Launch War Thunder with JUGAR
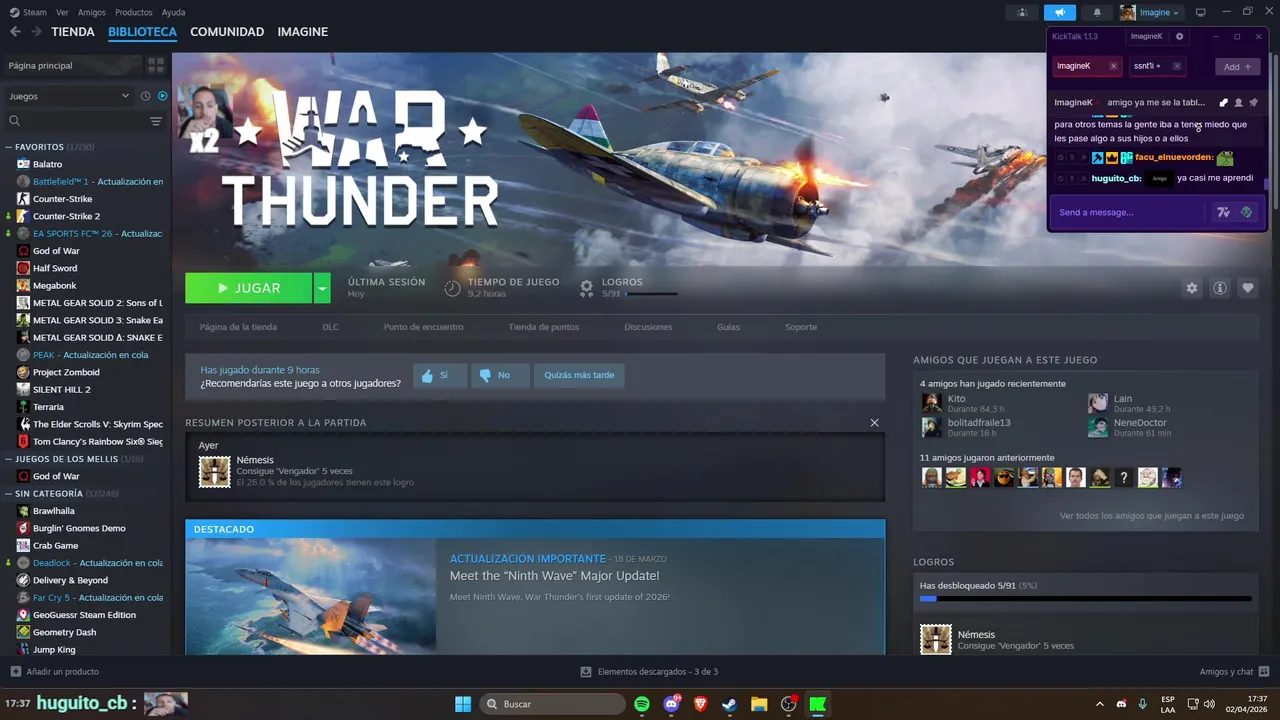The height and width of the screenshot is (720, 1280). coord(249,288)
